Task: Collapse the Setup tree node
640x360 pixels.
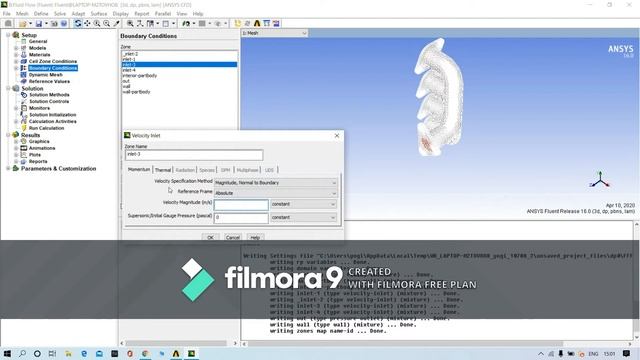Action: [8, 35]
